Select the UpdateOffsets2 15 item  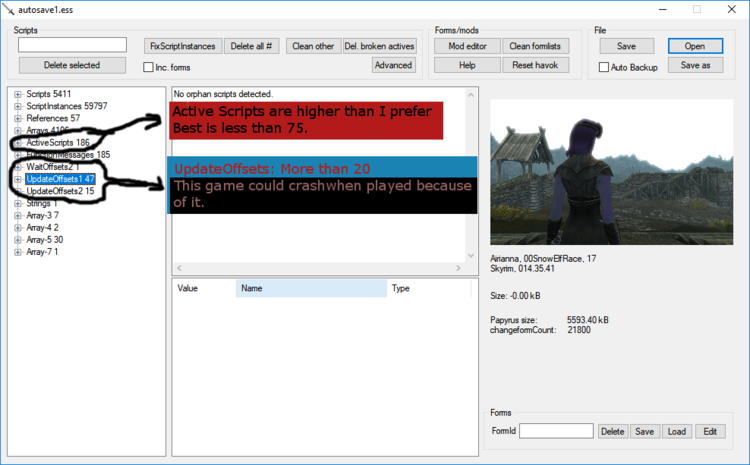tap(60, 191)
